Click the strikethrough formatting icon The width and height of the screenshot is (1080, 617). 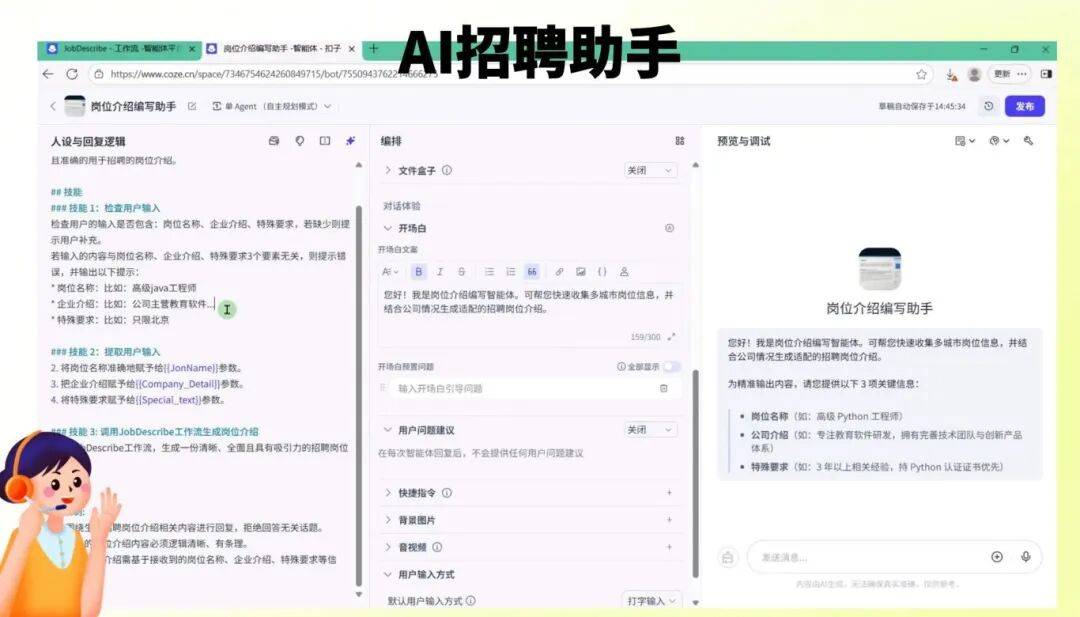click(461, 271)
